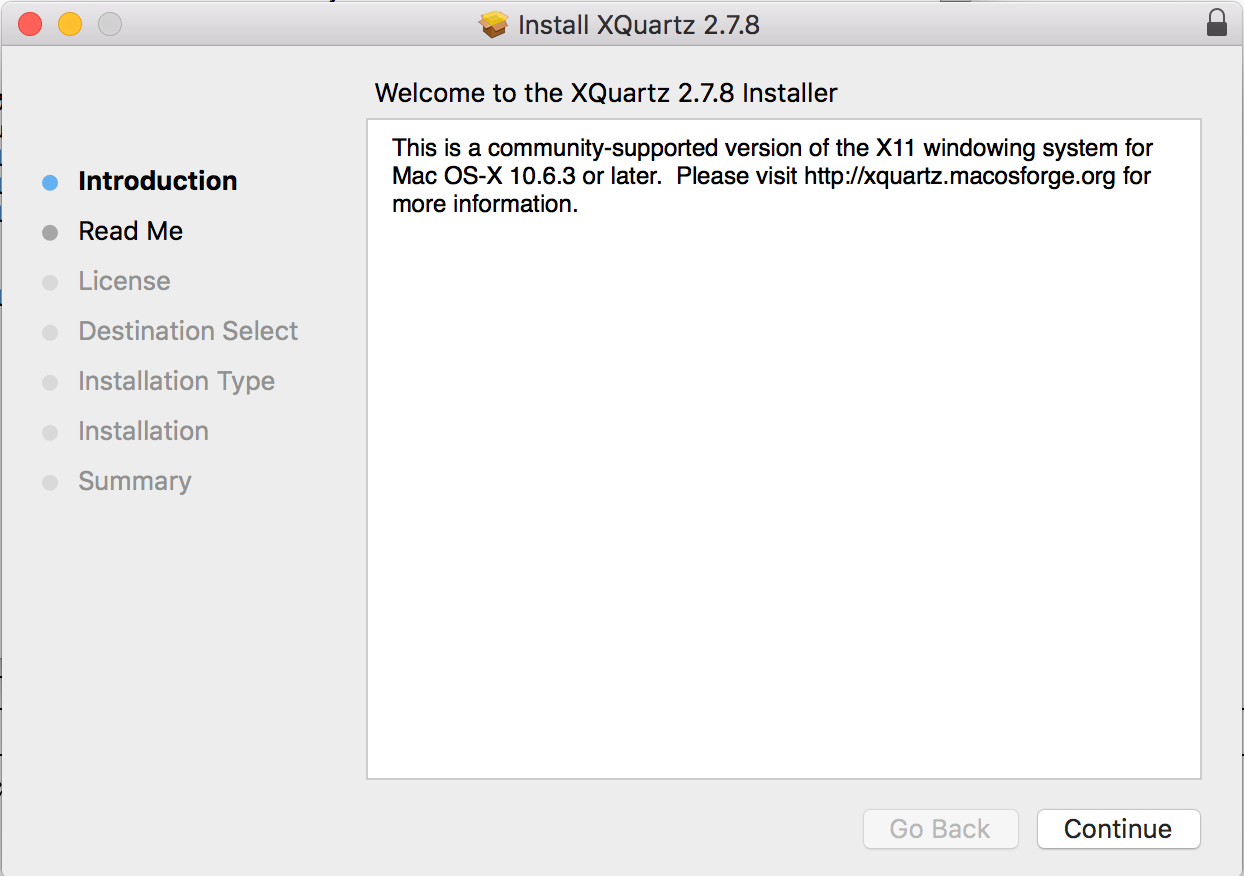Click the xquartz.macosforge.org URL text
Image resolution: width=1244 pixels, height=876 pixels.
(960, 176)
